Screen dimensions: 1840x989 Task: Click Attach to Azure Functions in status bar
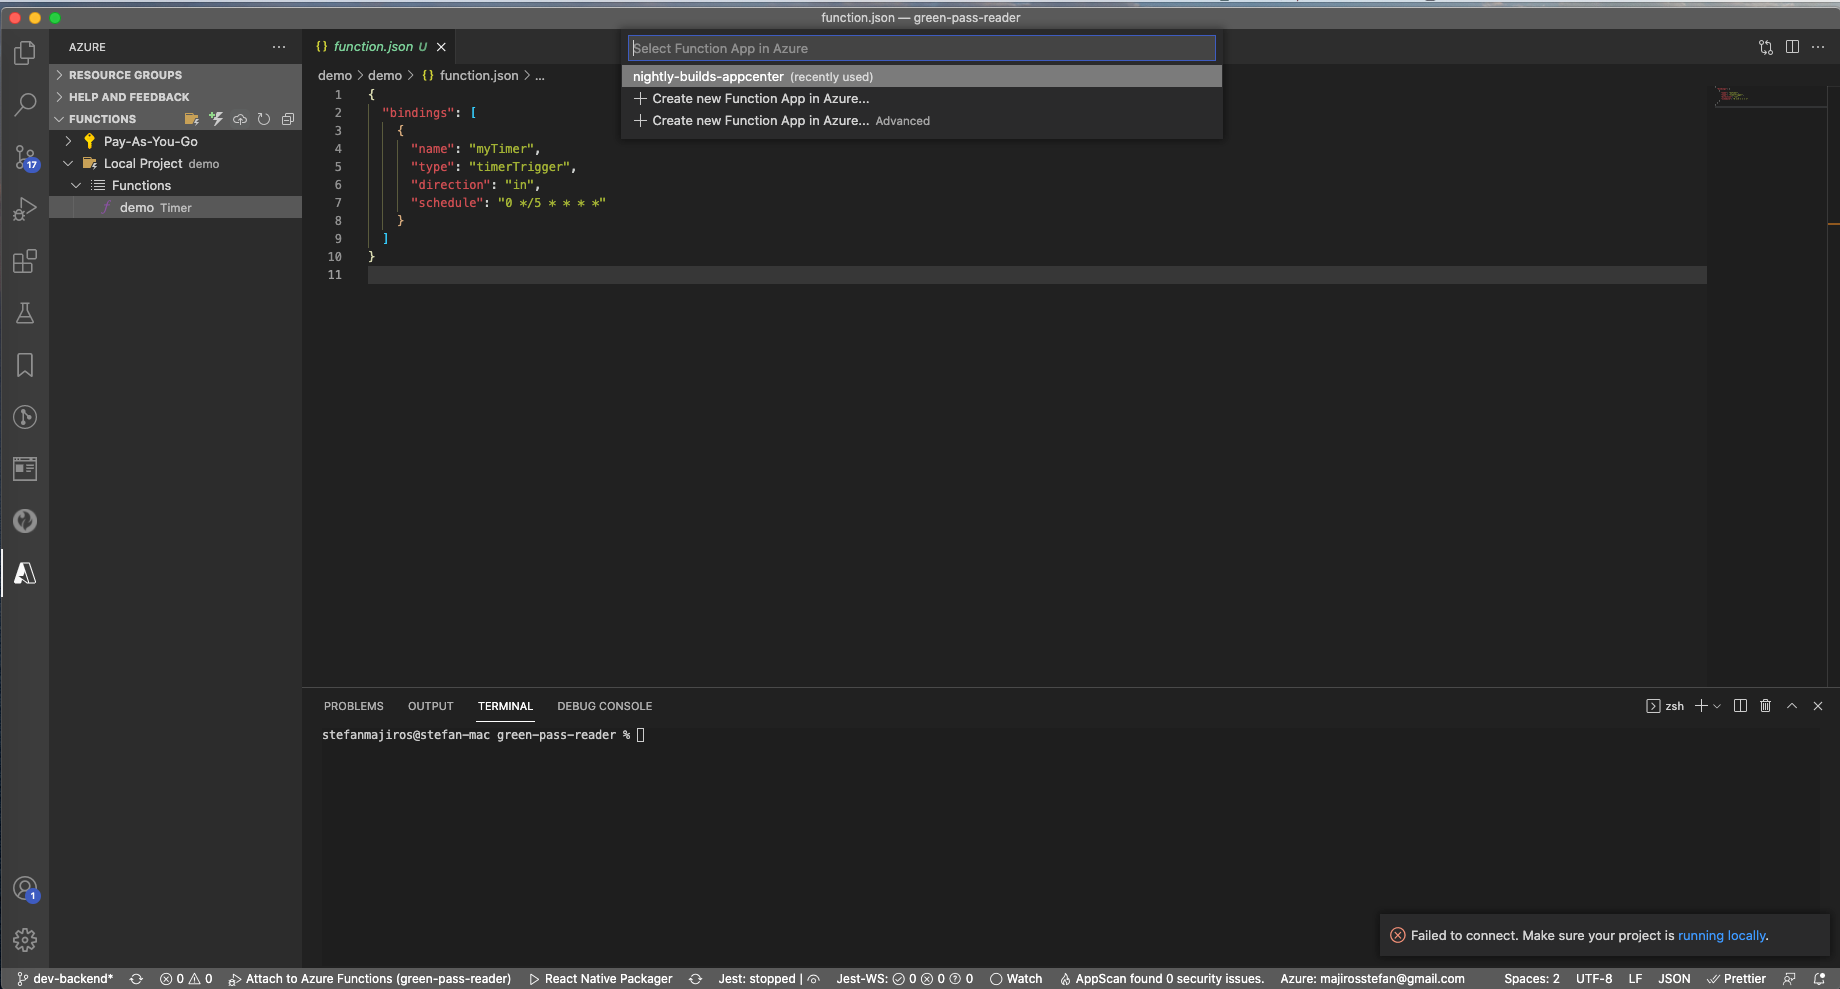(x=369, y=979)
